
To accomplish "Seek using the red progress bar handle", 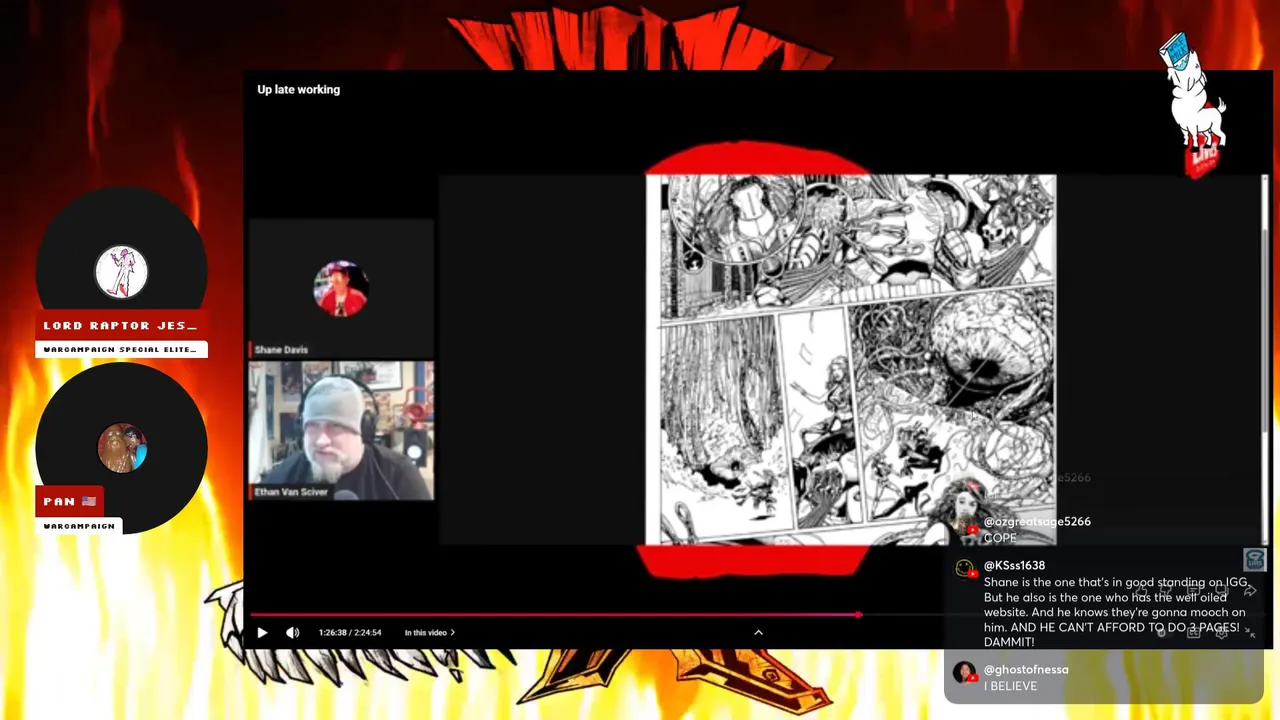I will 858,614.
